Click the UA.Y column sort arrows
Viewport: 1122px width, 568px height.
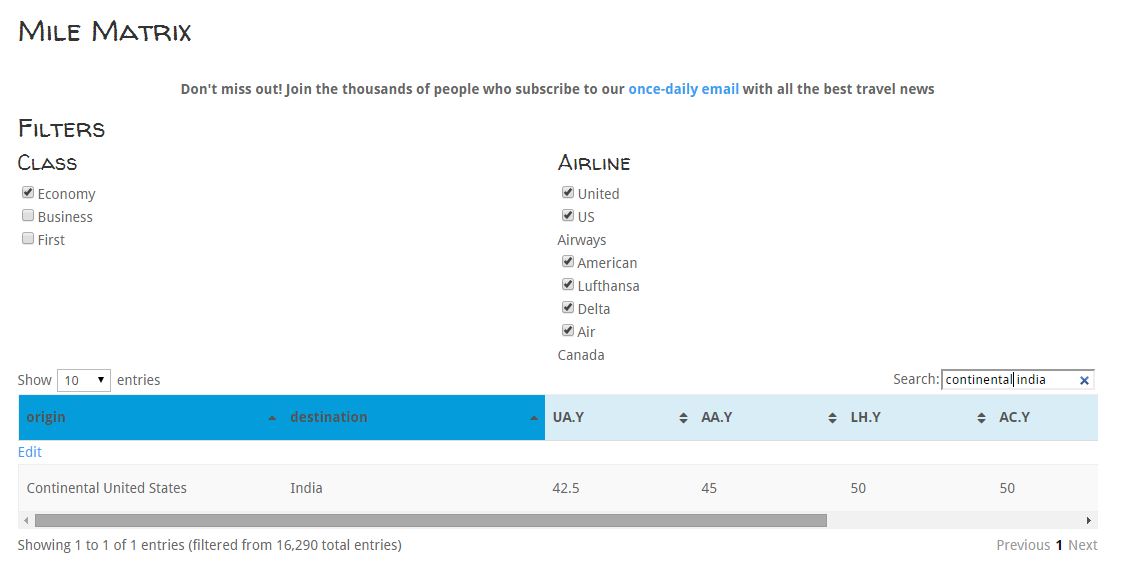(x=683, y=418)
